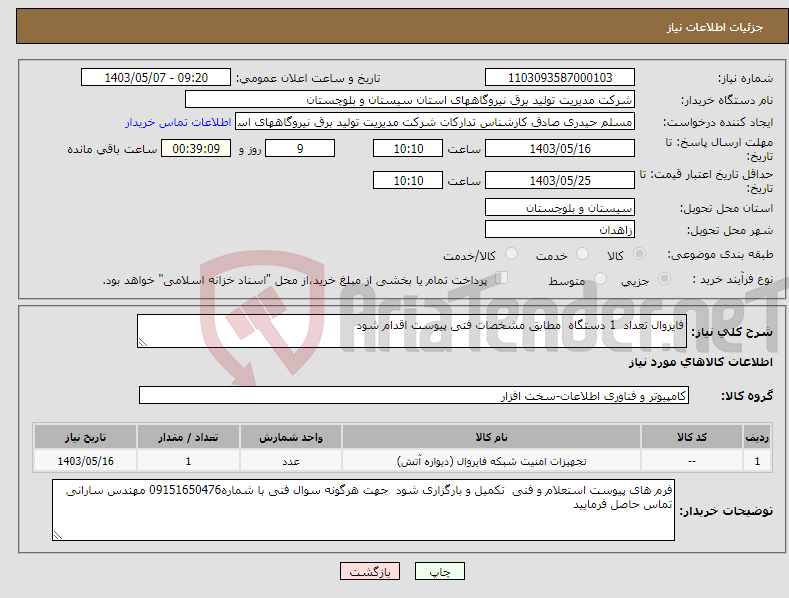Click remaining time field 00:39:09
Viewport: 789px width, 598px height.
(x=196, y=148)
